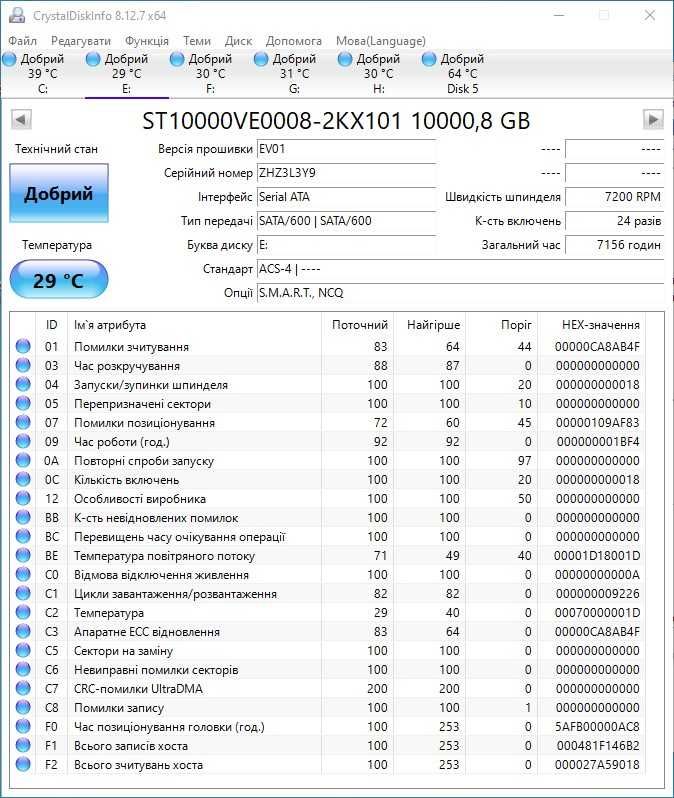Click the Поточний column header
Image resolution: width=674 pixels, height=798 pixels.
coord(359,325)
